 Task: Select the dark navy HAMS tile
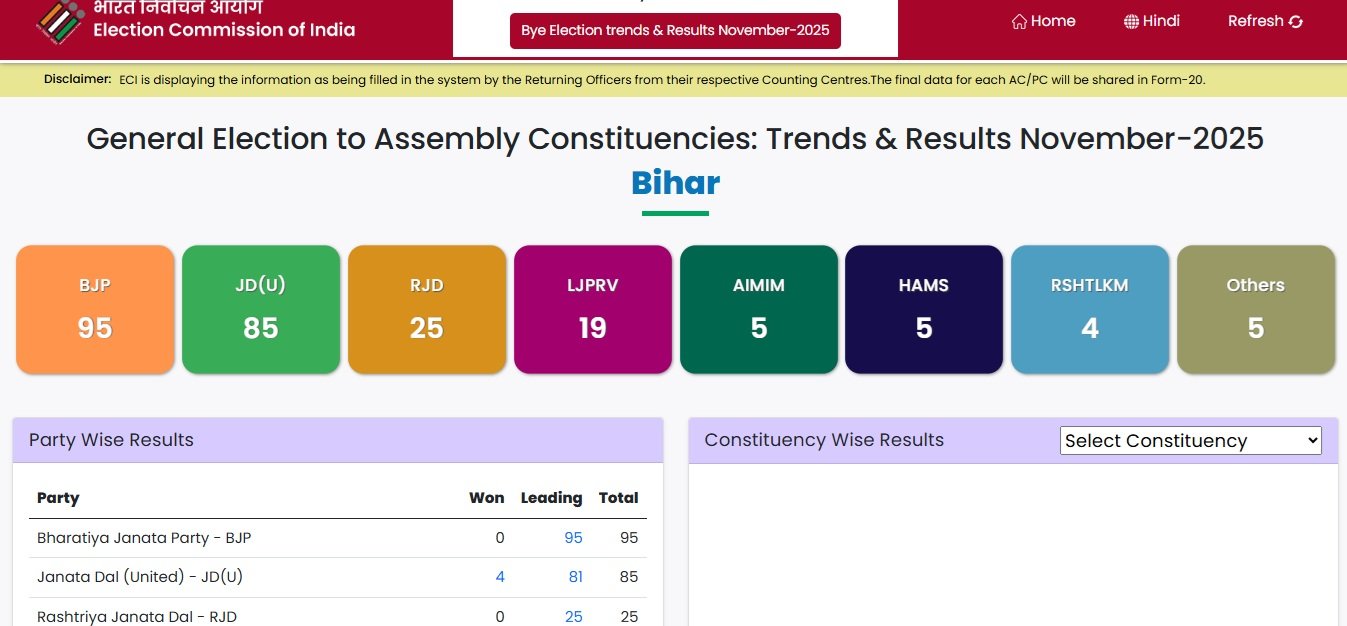click(924, 309)
